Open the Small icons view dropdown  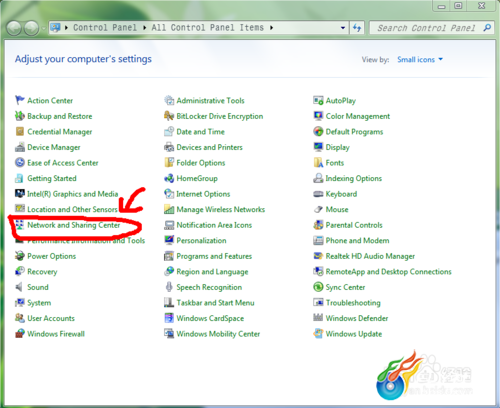click(420, 59)
